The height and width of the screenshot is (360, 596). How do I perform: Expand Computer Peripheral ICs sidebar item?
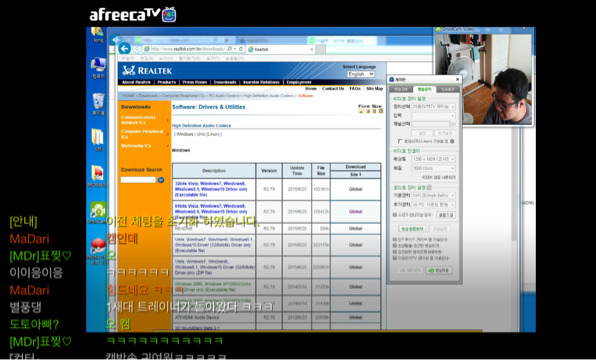click(144, 134)
